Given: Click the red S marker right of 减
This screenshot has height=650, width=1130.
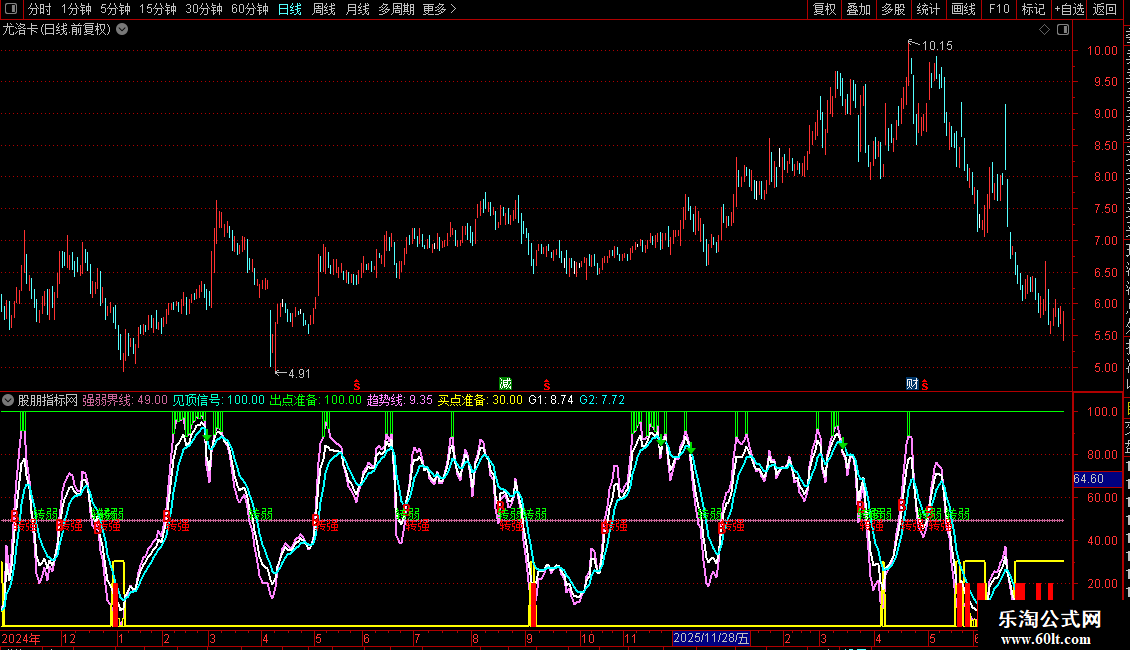Looking at the screenshot, I should coord(547,386).
